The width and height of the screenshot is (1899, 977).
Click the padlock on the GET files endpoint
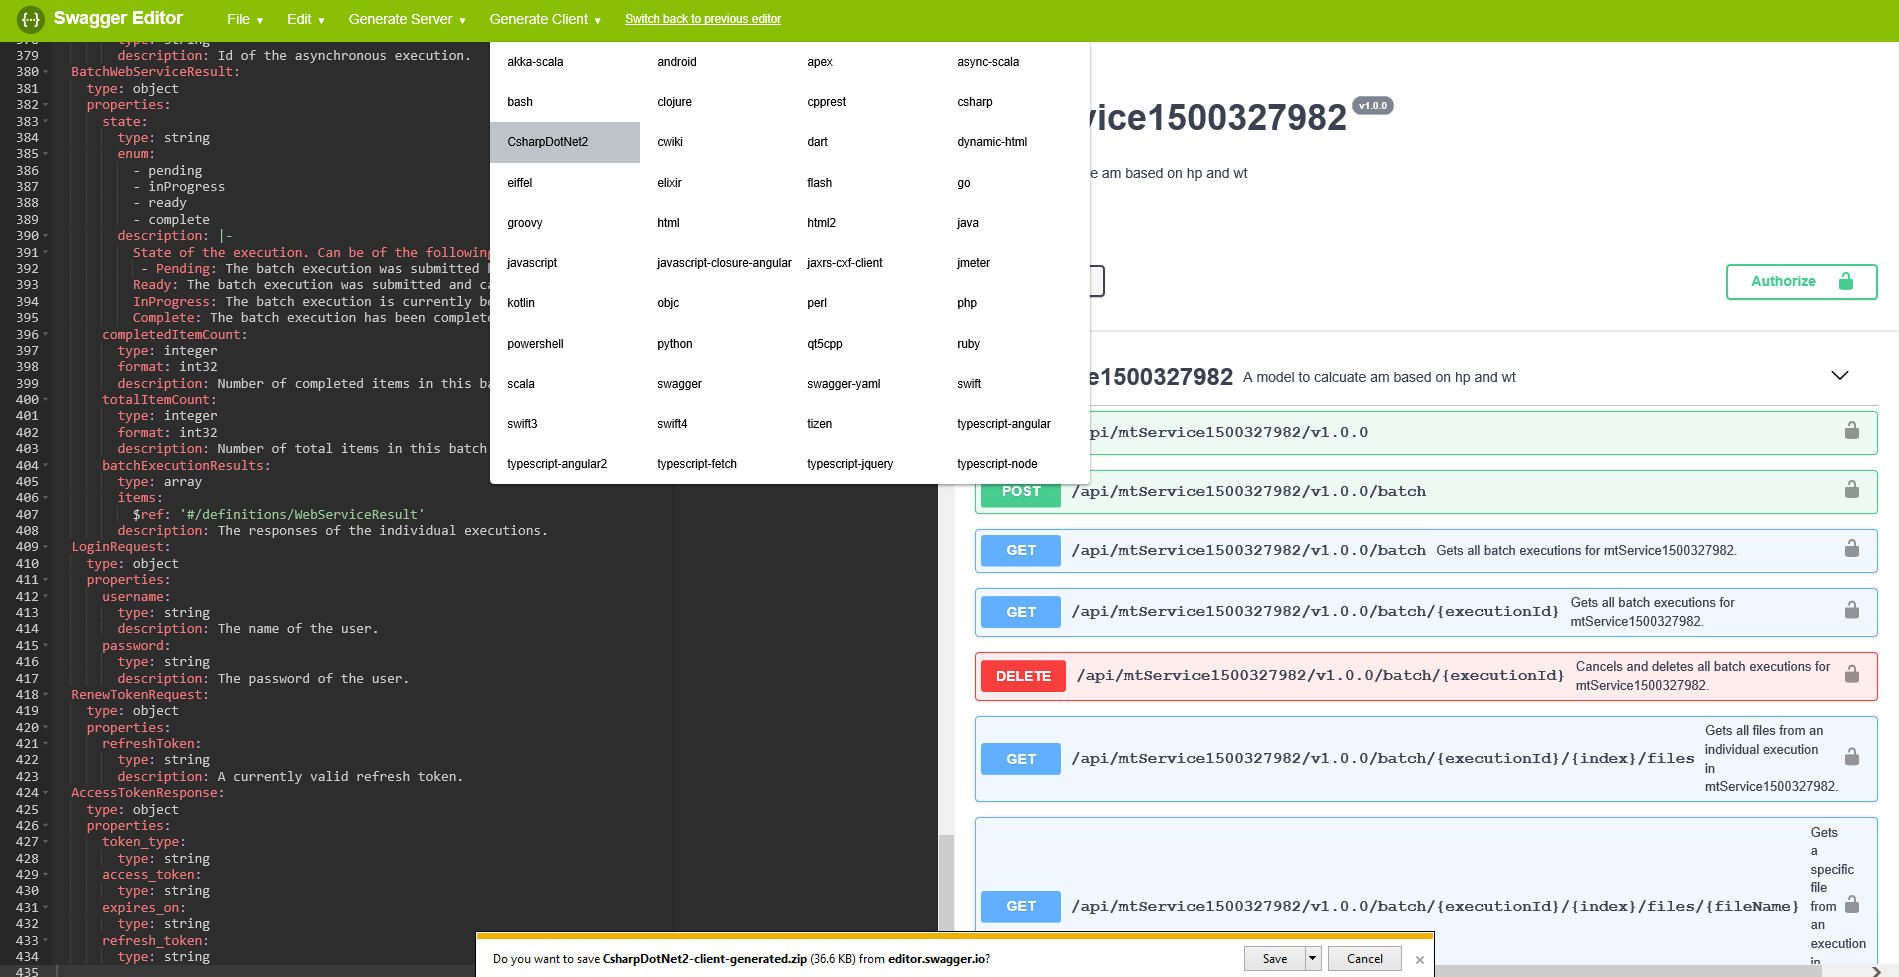[1852, 758]
